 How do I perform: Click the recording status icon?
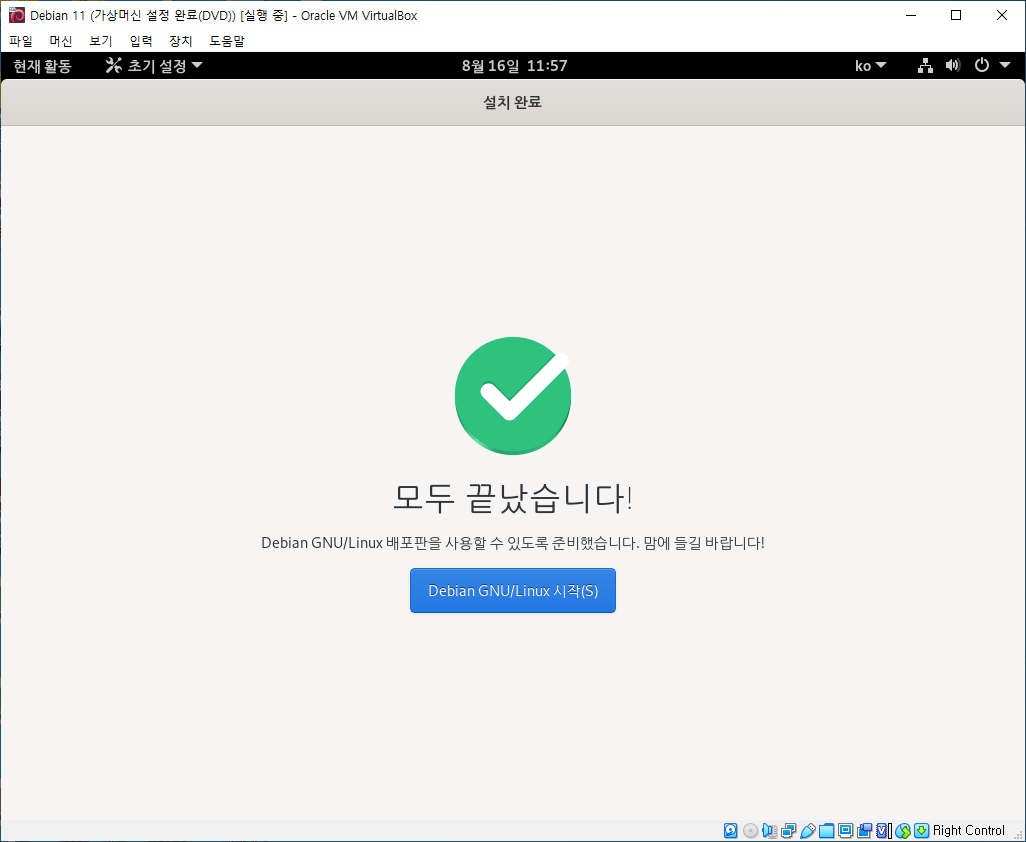[864, 830]
